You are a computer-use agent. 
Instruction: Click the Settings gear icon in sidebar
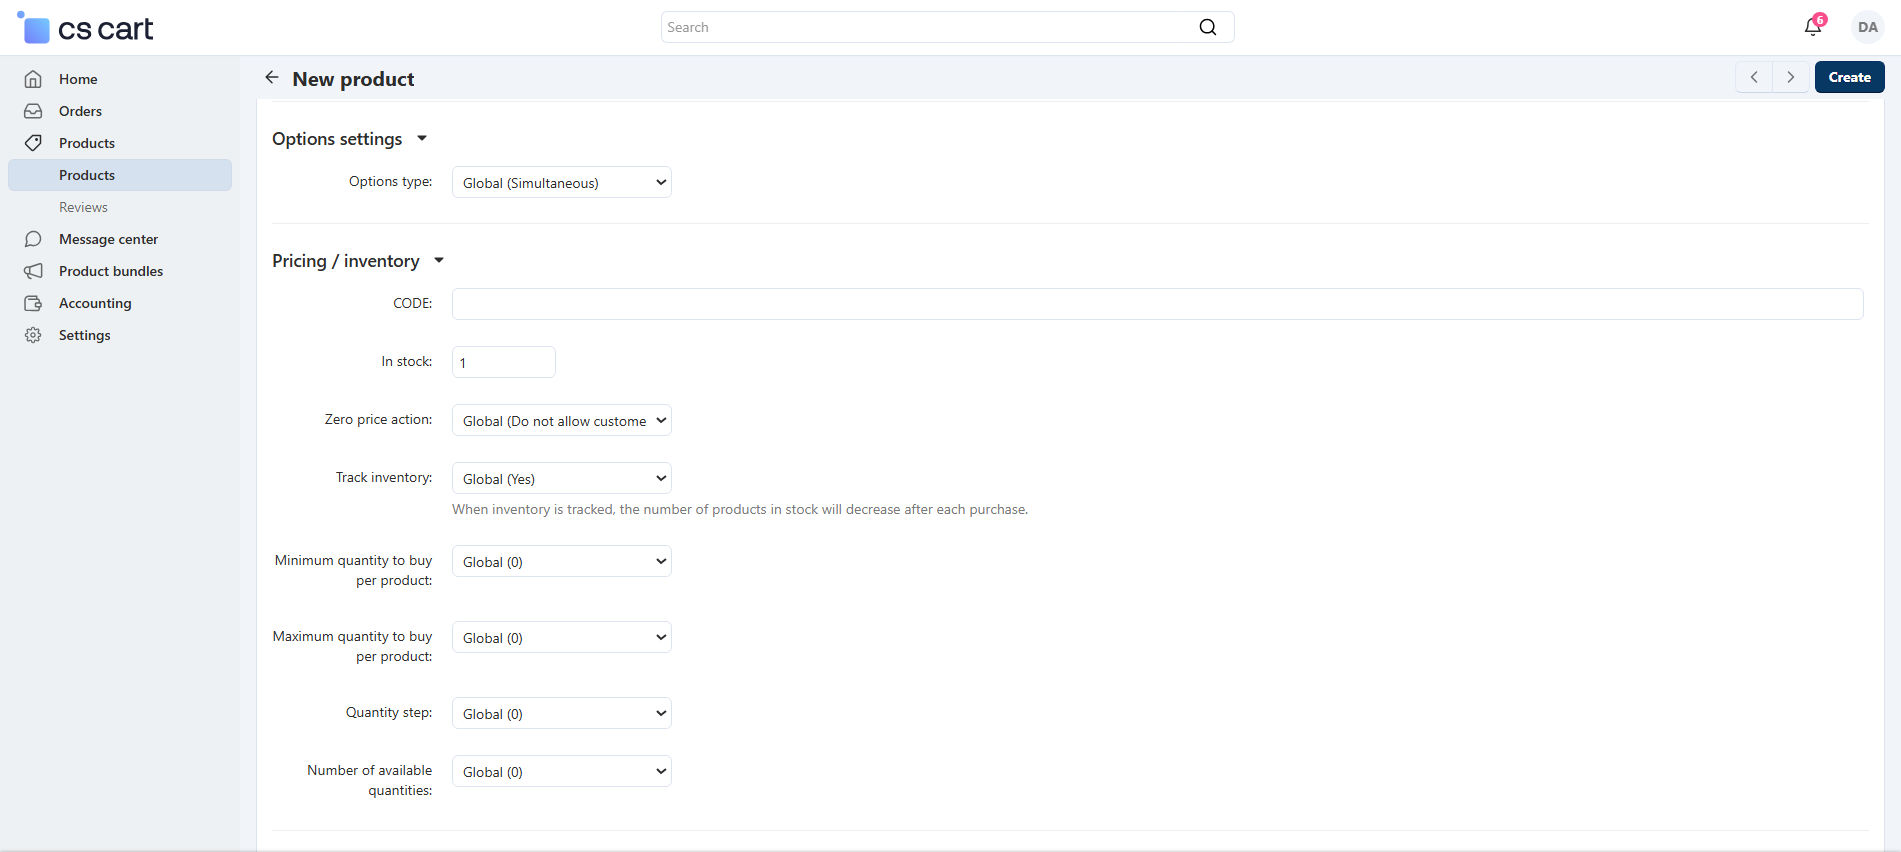click(33, 335)
